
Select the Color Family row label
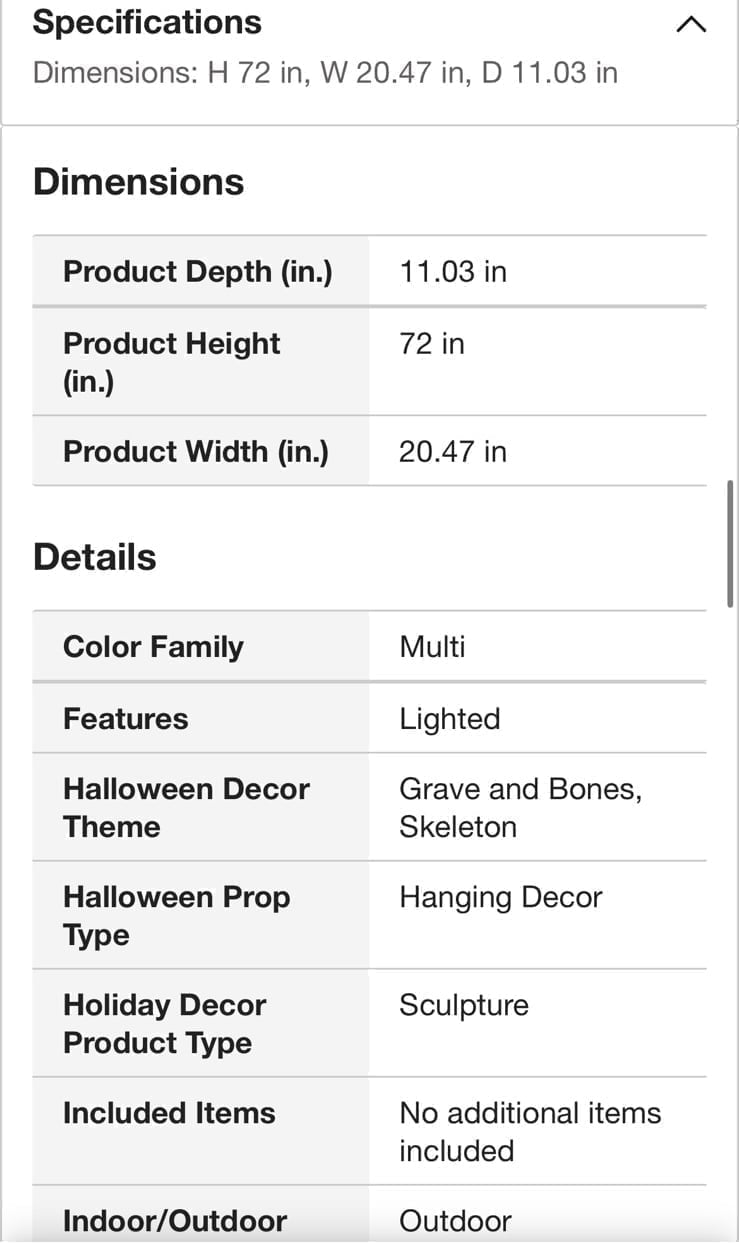click(153, 646)
